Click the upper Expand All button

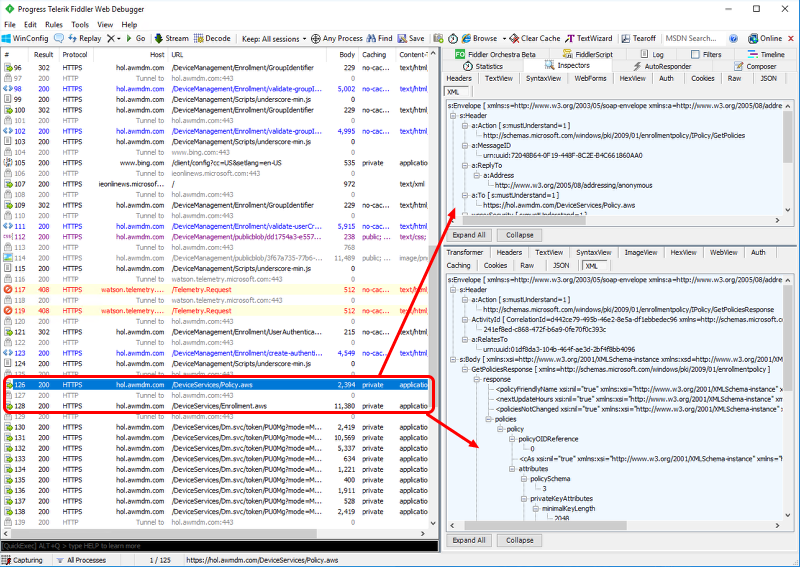pos(470,235)
